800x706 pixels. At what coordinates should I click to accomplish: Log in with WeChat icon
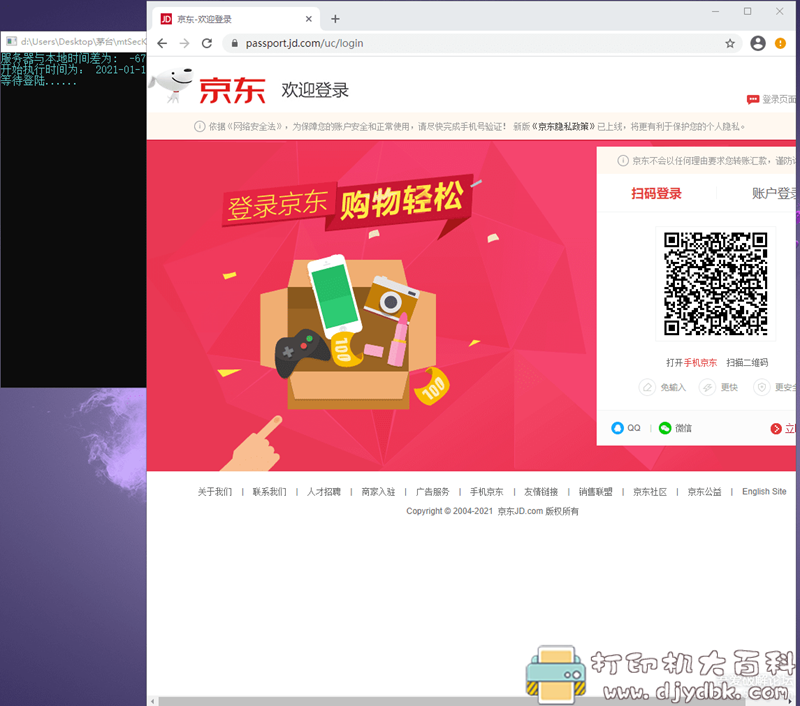tap(665, 428)
